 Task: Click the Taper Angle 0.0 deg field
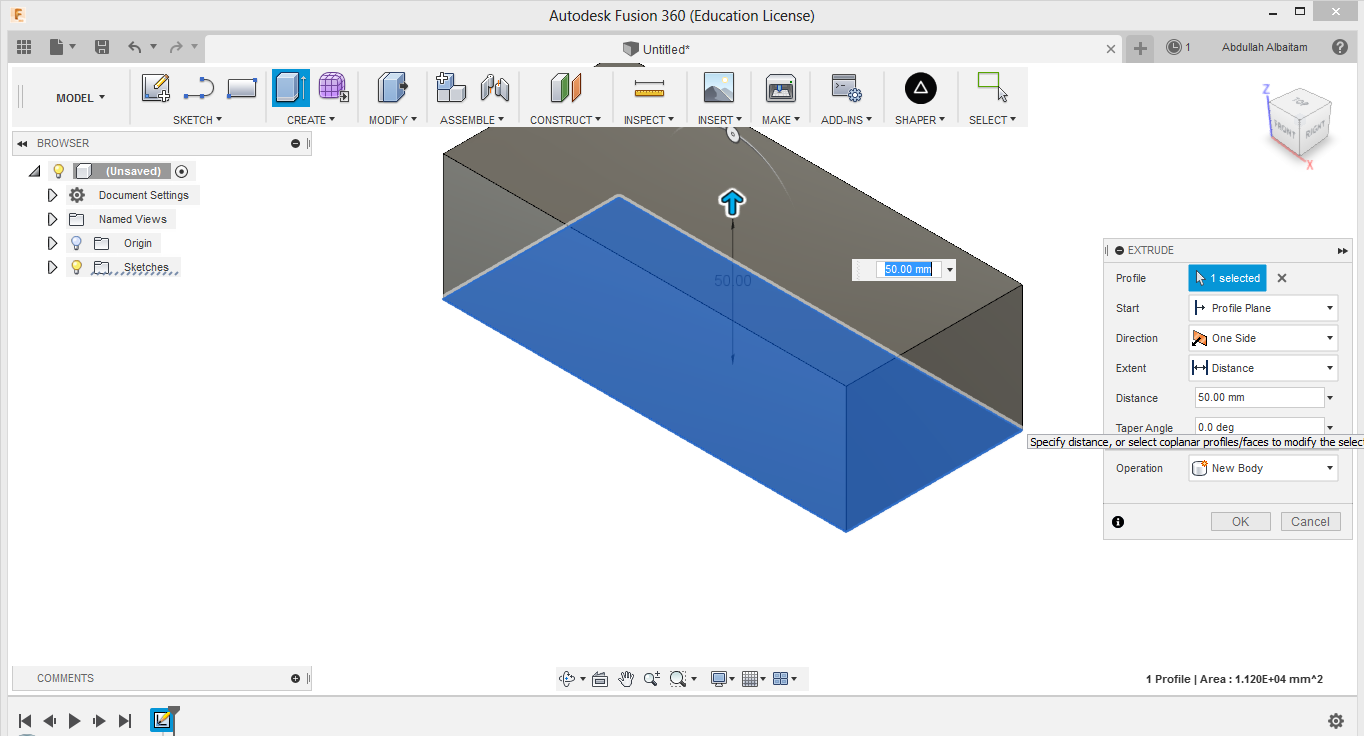tap(1260, 425)
